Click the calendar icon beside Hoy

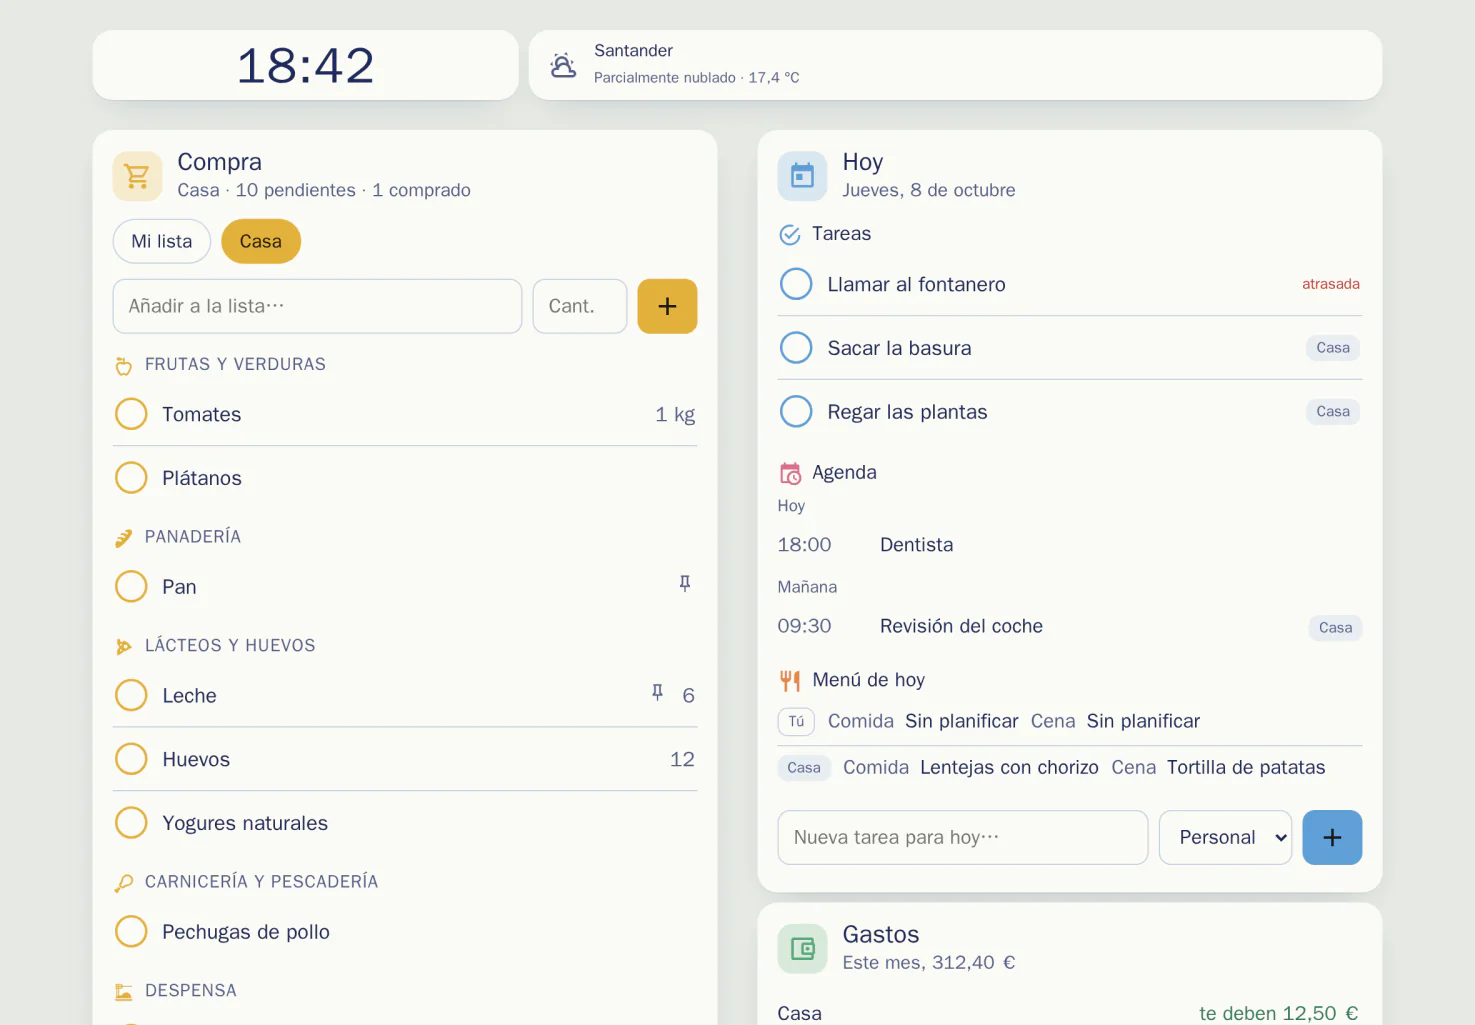click(x=802, y=176)
